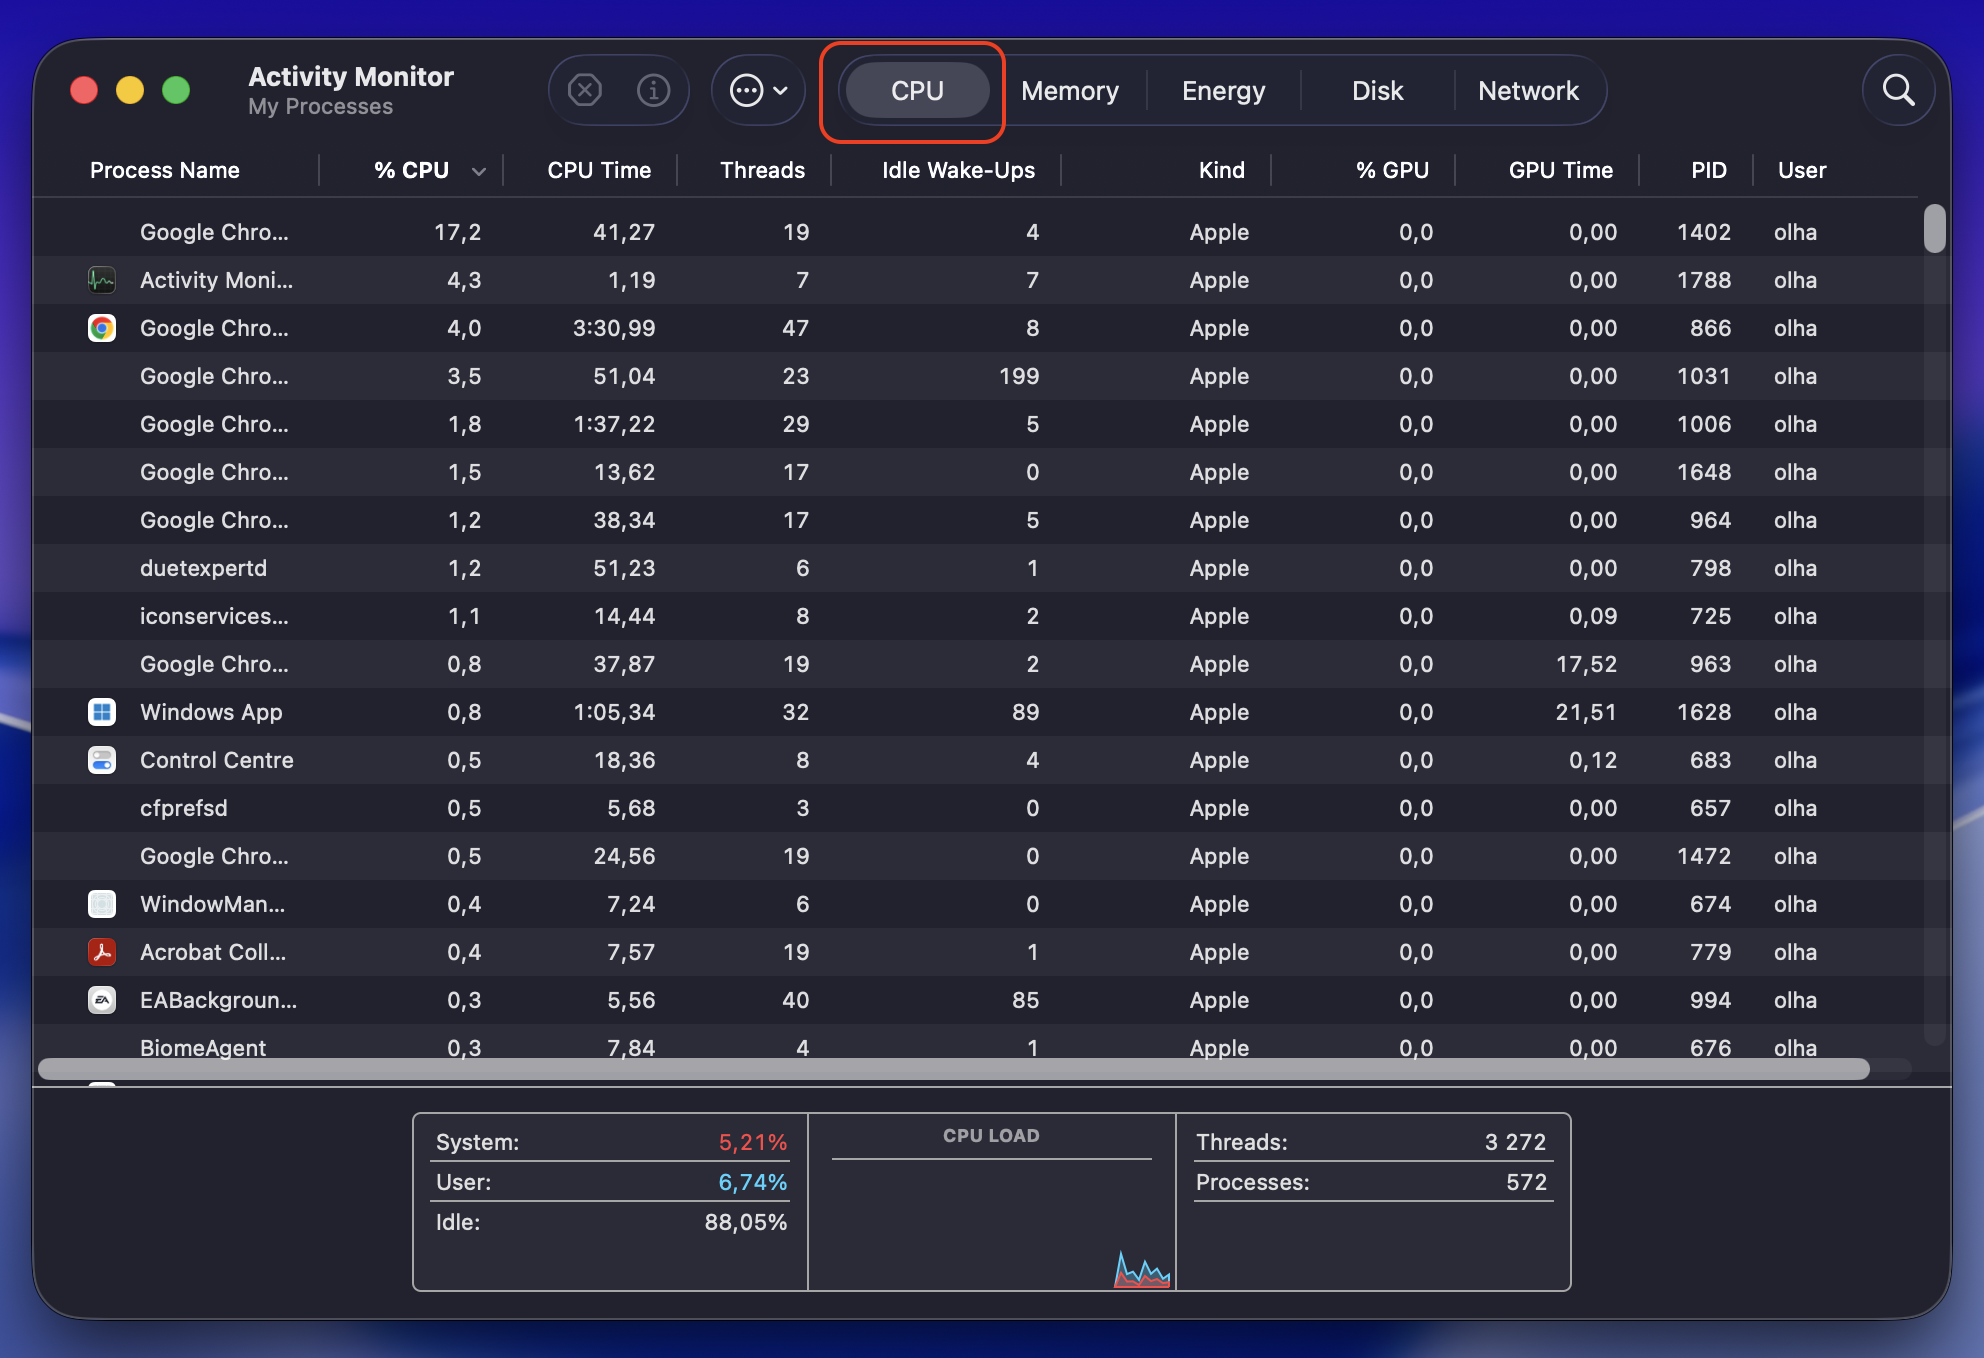Toggle sort arrow on % CPU column
Screen dimensions: 1984x1358
point(479,171)
